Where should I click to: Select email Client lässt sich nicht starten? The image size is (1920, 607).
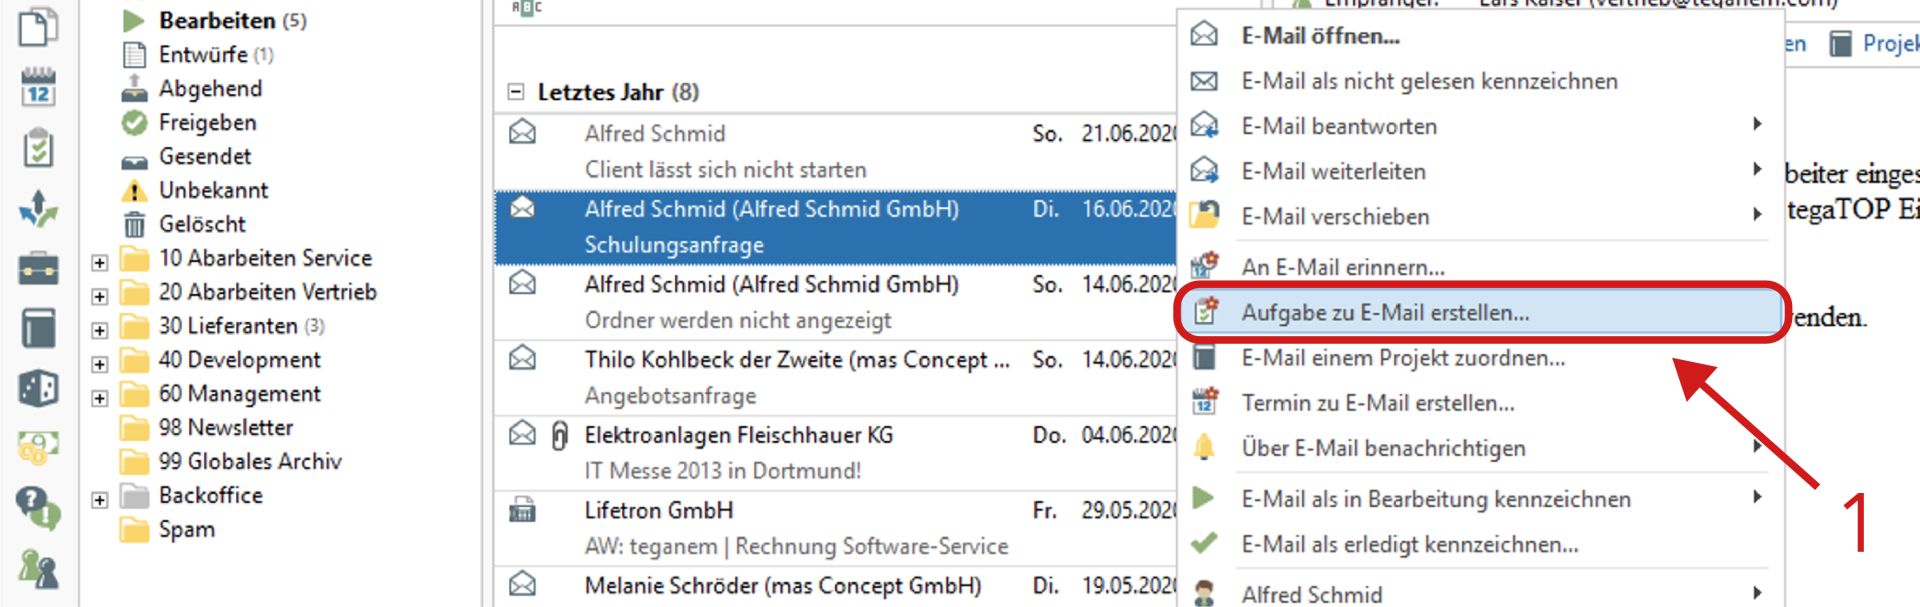835,152
